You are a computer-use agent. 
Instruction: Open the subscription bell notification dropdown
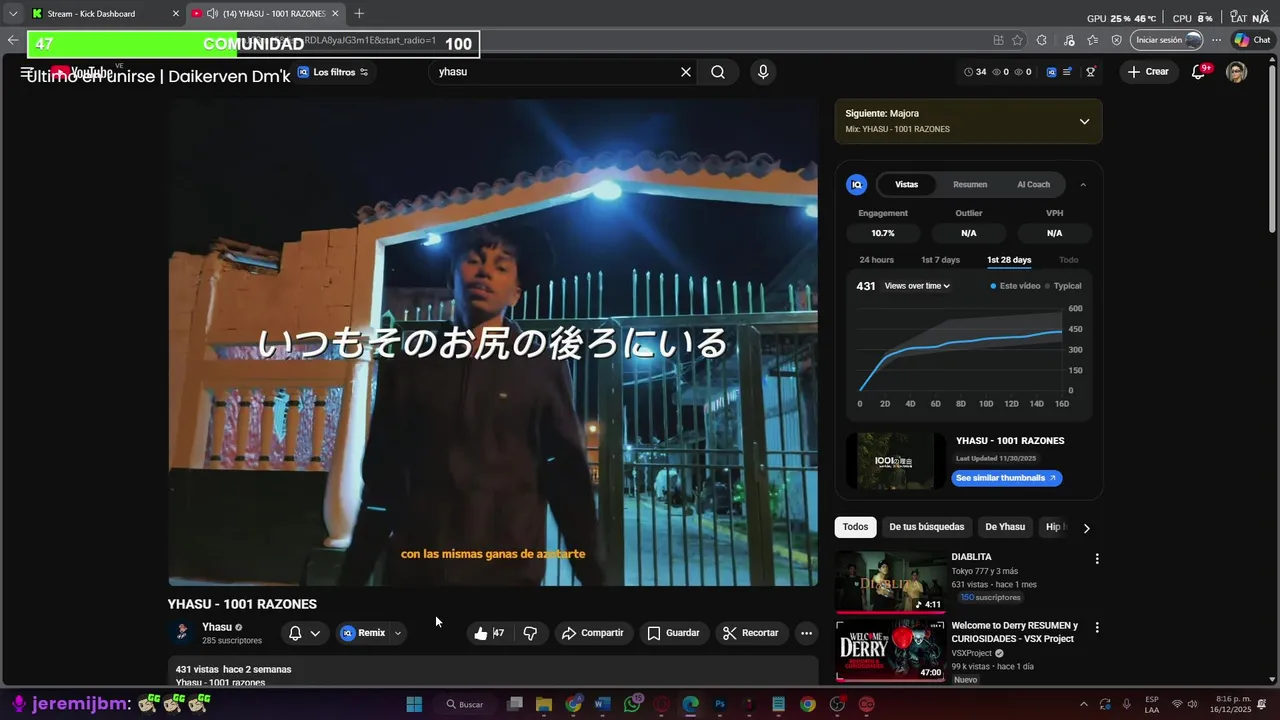304,633
